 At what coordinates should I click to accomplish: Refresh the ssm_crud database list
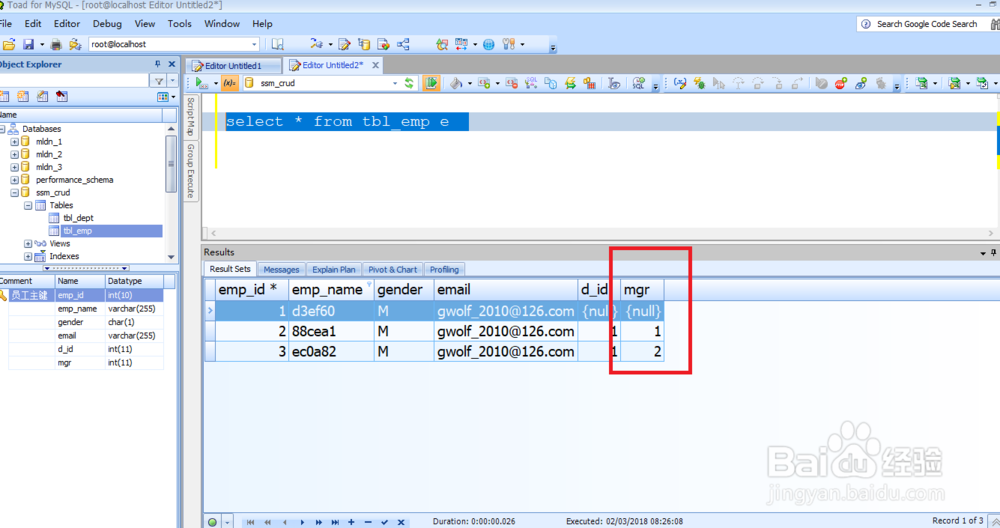point(409,83)
